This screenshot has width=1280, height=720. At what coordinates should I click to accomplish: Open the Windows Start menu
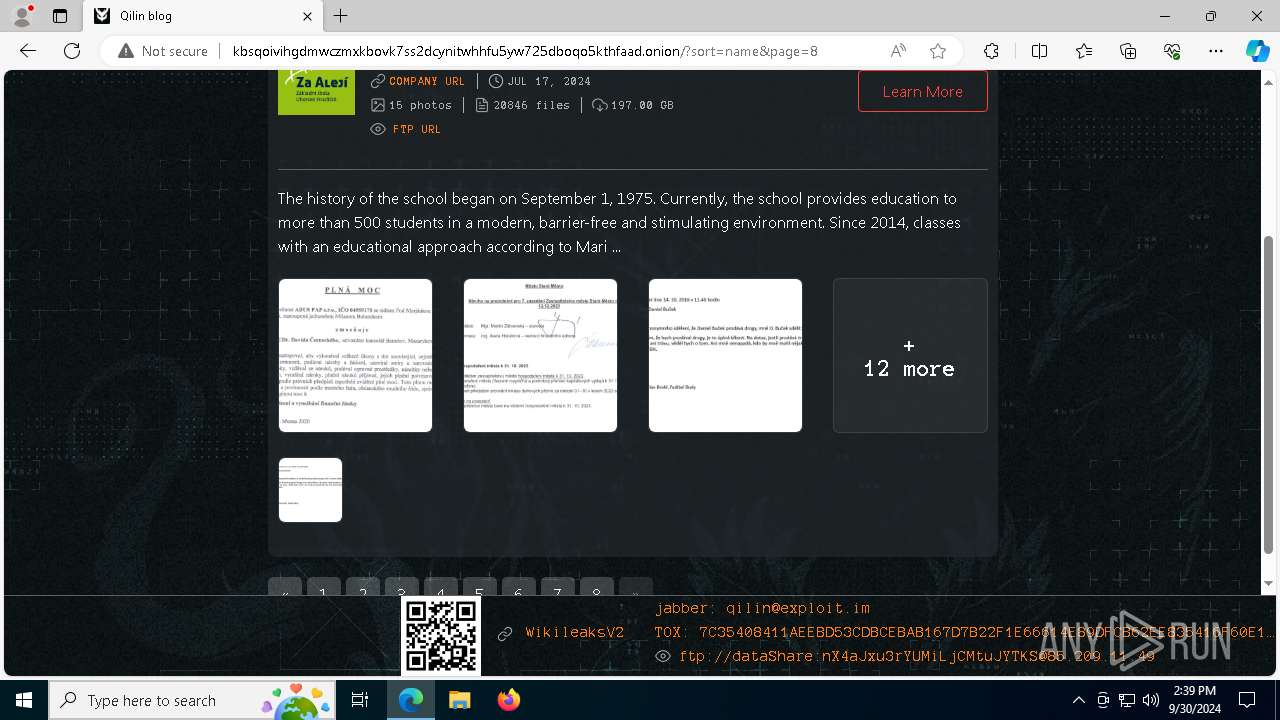[24, 700]
